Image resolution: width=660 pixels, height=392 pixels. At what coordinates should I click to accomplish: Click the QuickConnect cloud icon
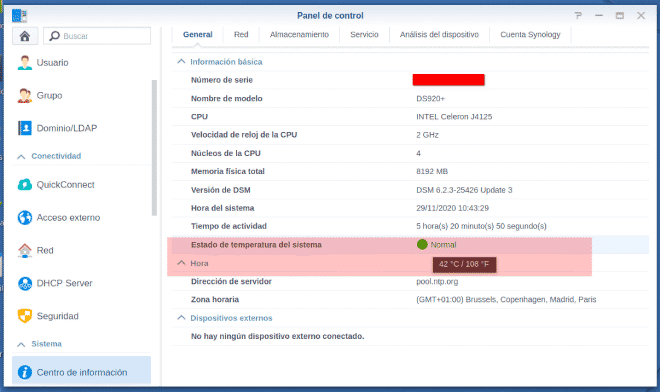click(x=25, y=184)
